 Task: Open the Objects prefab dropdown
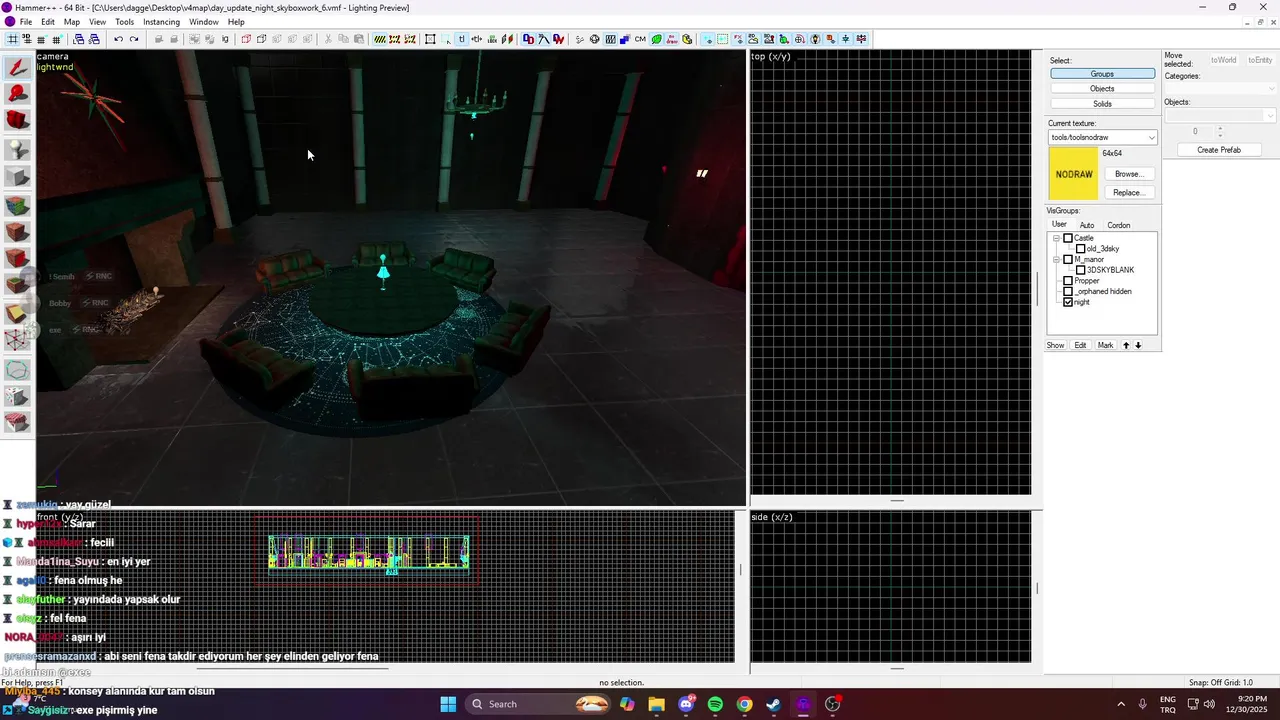tap(1271, 116)
